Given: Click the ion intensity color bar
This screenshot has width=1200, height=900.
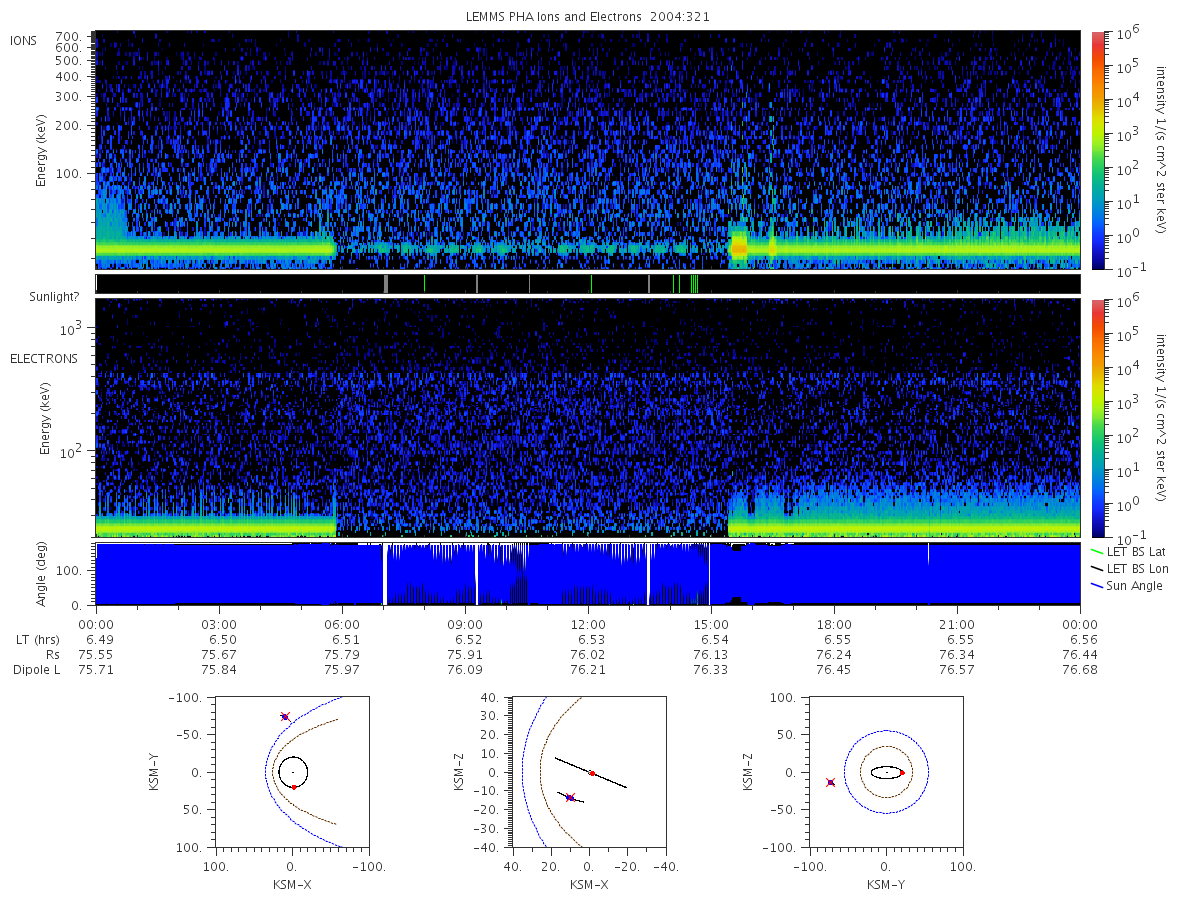Looking at the screenshot, I should tap(1097, 150).
